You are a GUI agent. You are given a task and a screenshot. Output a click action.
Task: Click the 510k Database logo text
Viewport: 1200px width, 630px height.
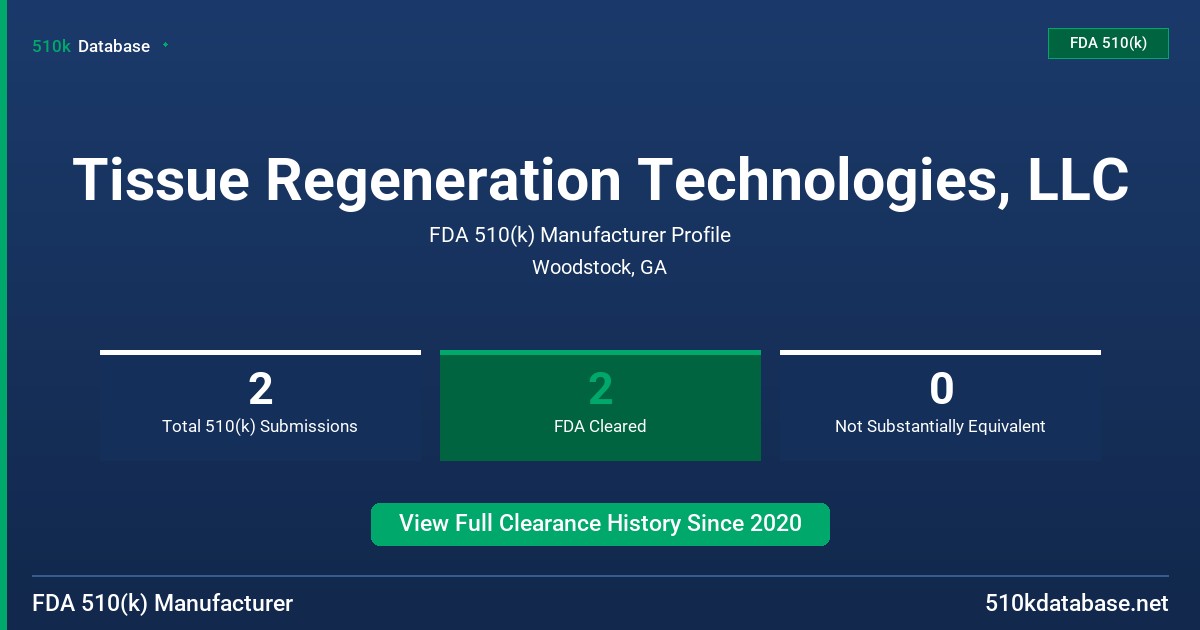pyautogui.click(x=91, y=46)
